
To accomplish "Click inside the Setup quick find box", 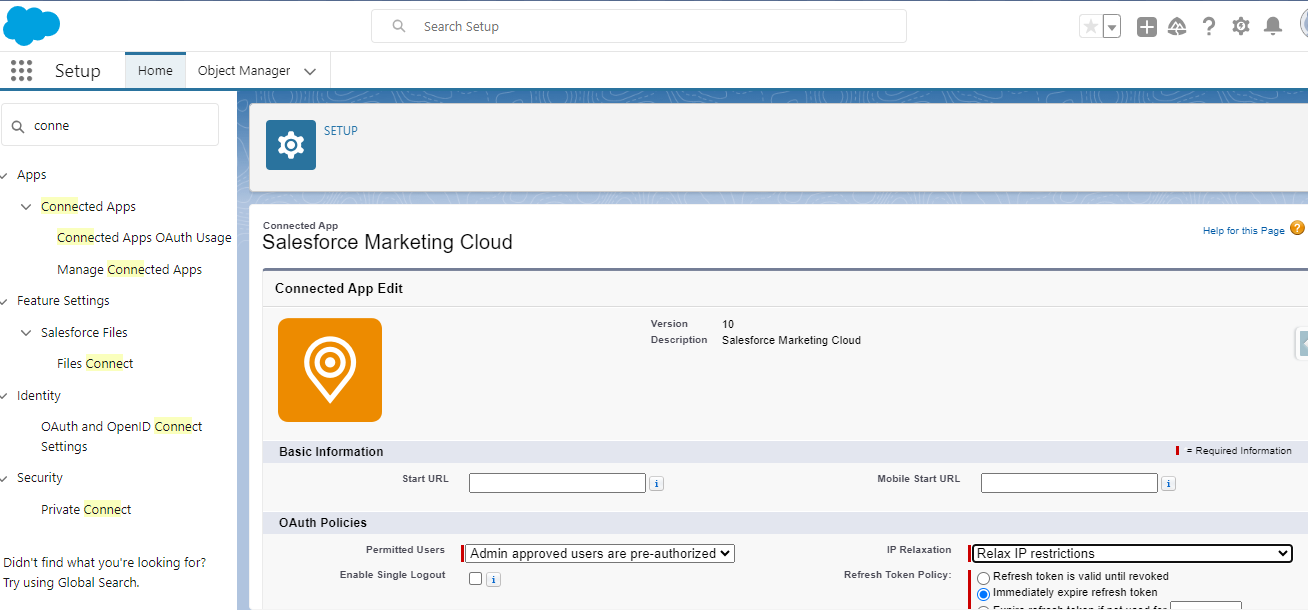I will click(x=110, y=124).
